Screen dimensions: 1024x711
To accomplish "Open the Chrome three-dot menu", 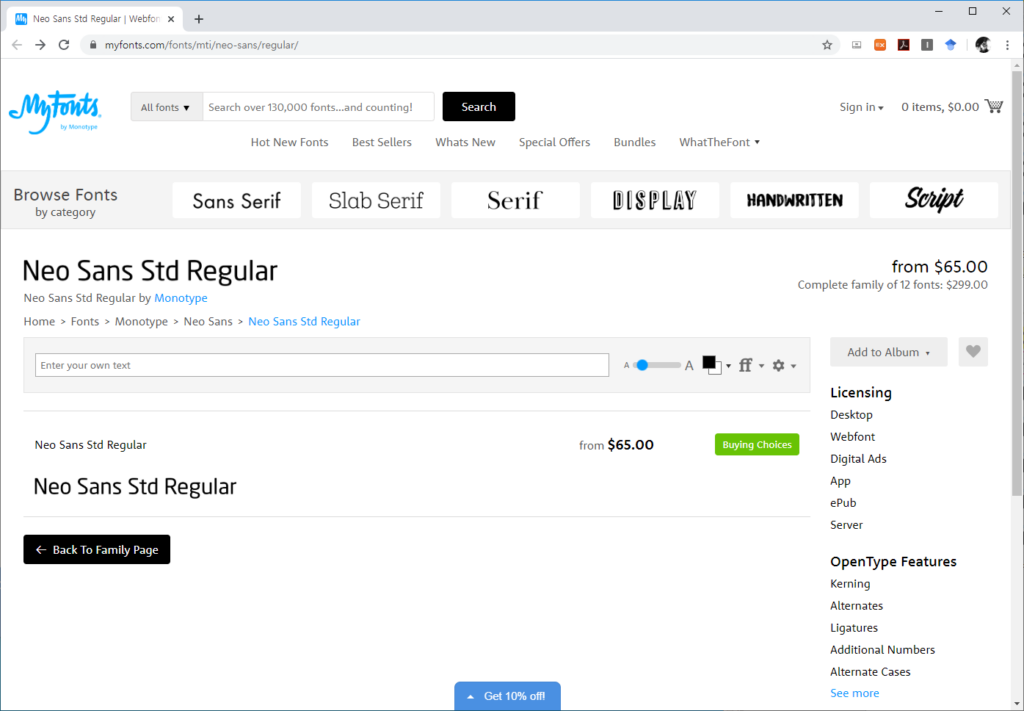I will point(1007,45).
